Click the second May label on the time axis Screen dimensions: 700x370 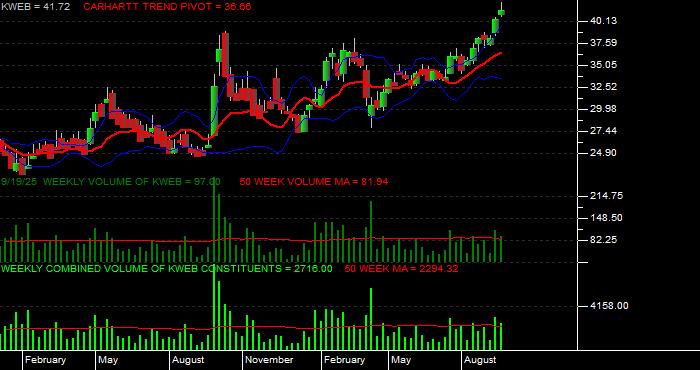pyautogui.click(x=401, y=360)
